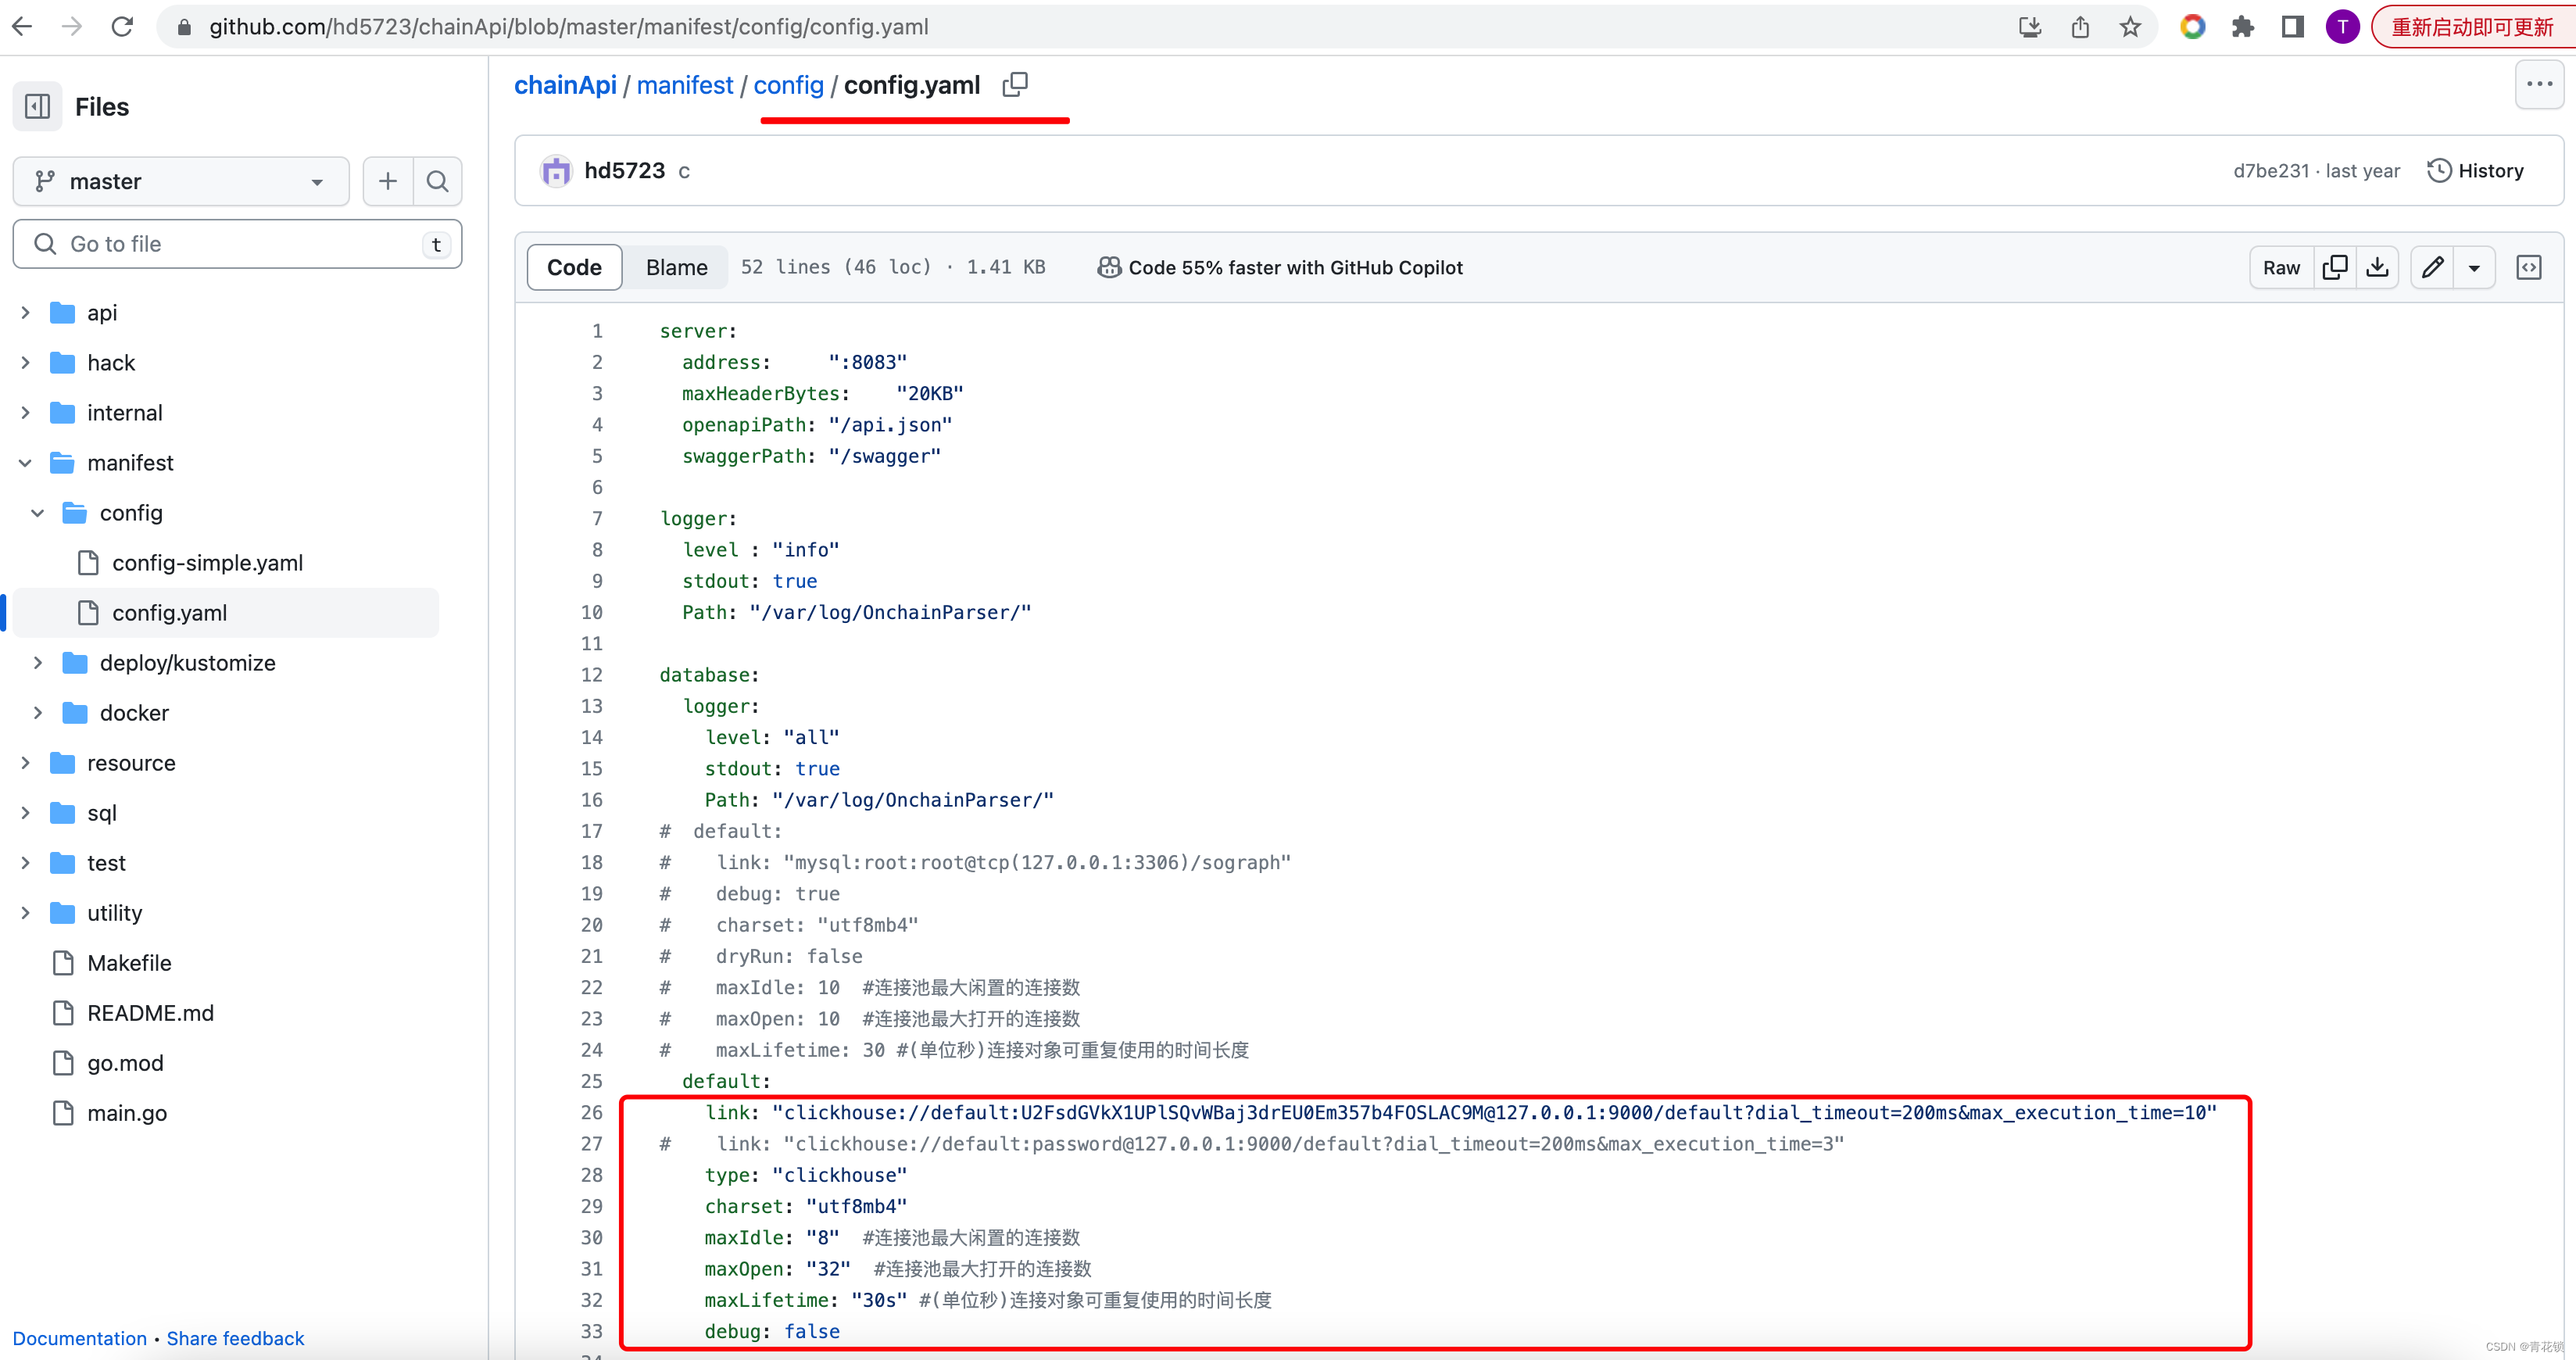Open the Share feedback link
2576x1360 pixels.
pyautogui.click(x=235, y=1338)
